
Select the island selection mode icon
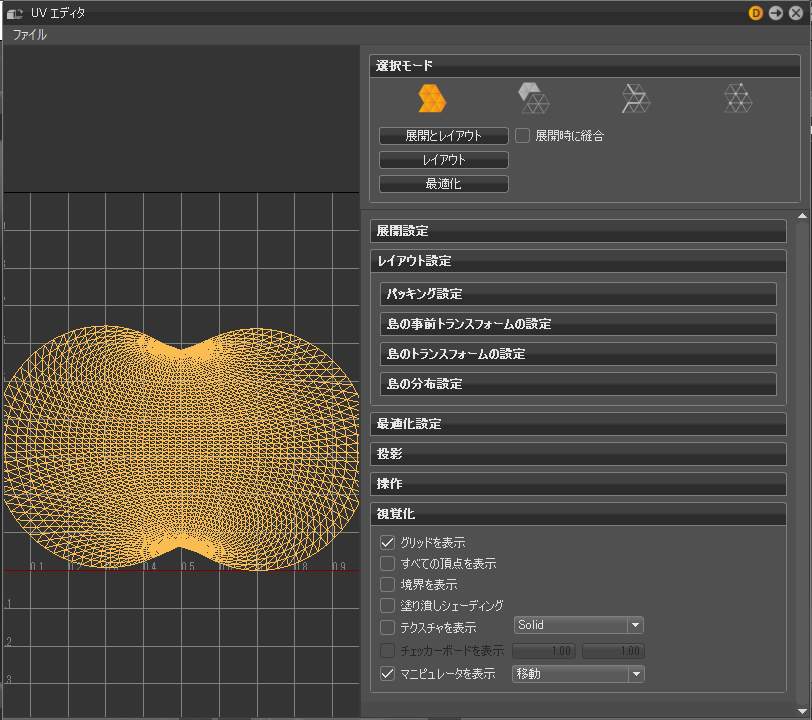[x=432, y=98]
